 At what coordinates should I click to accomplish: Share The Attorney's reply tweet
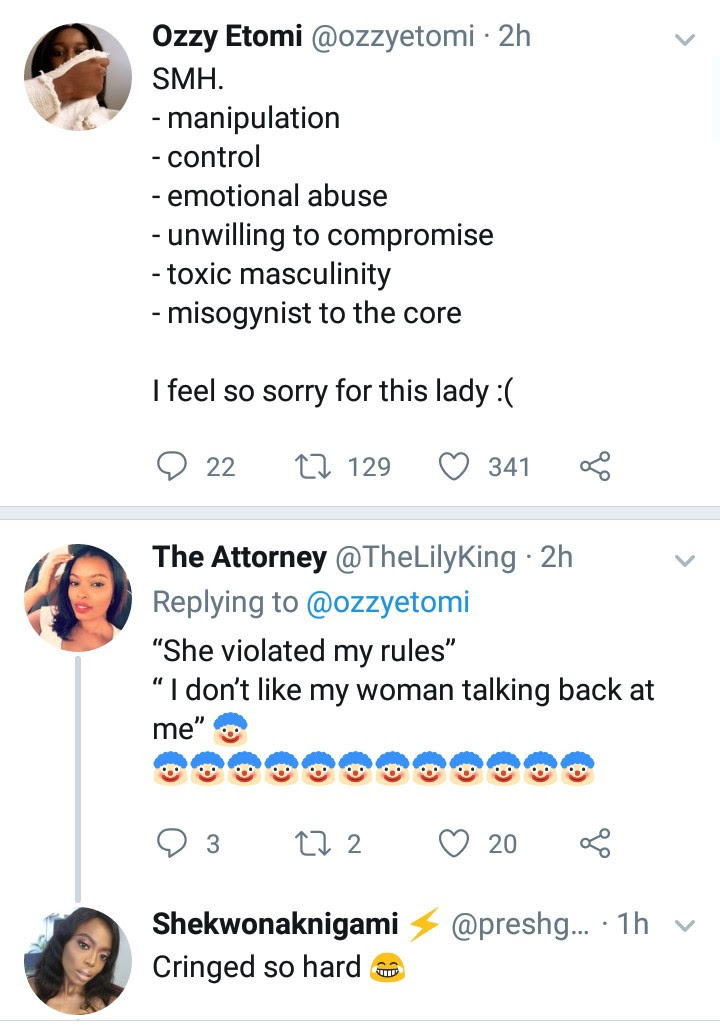pyautogui.click(x=594, y=843)
